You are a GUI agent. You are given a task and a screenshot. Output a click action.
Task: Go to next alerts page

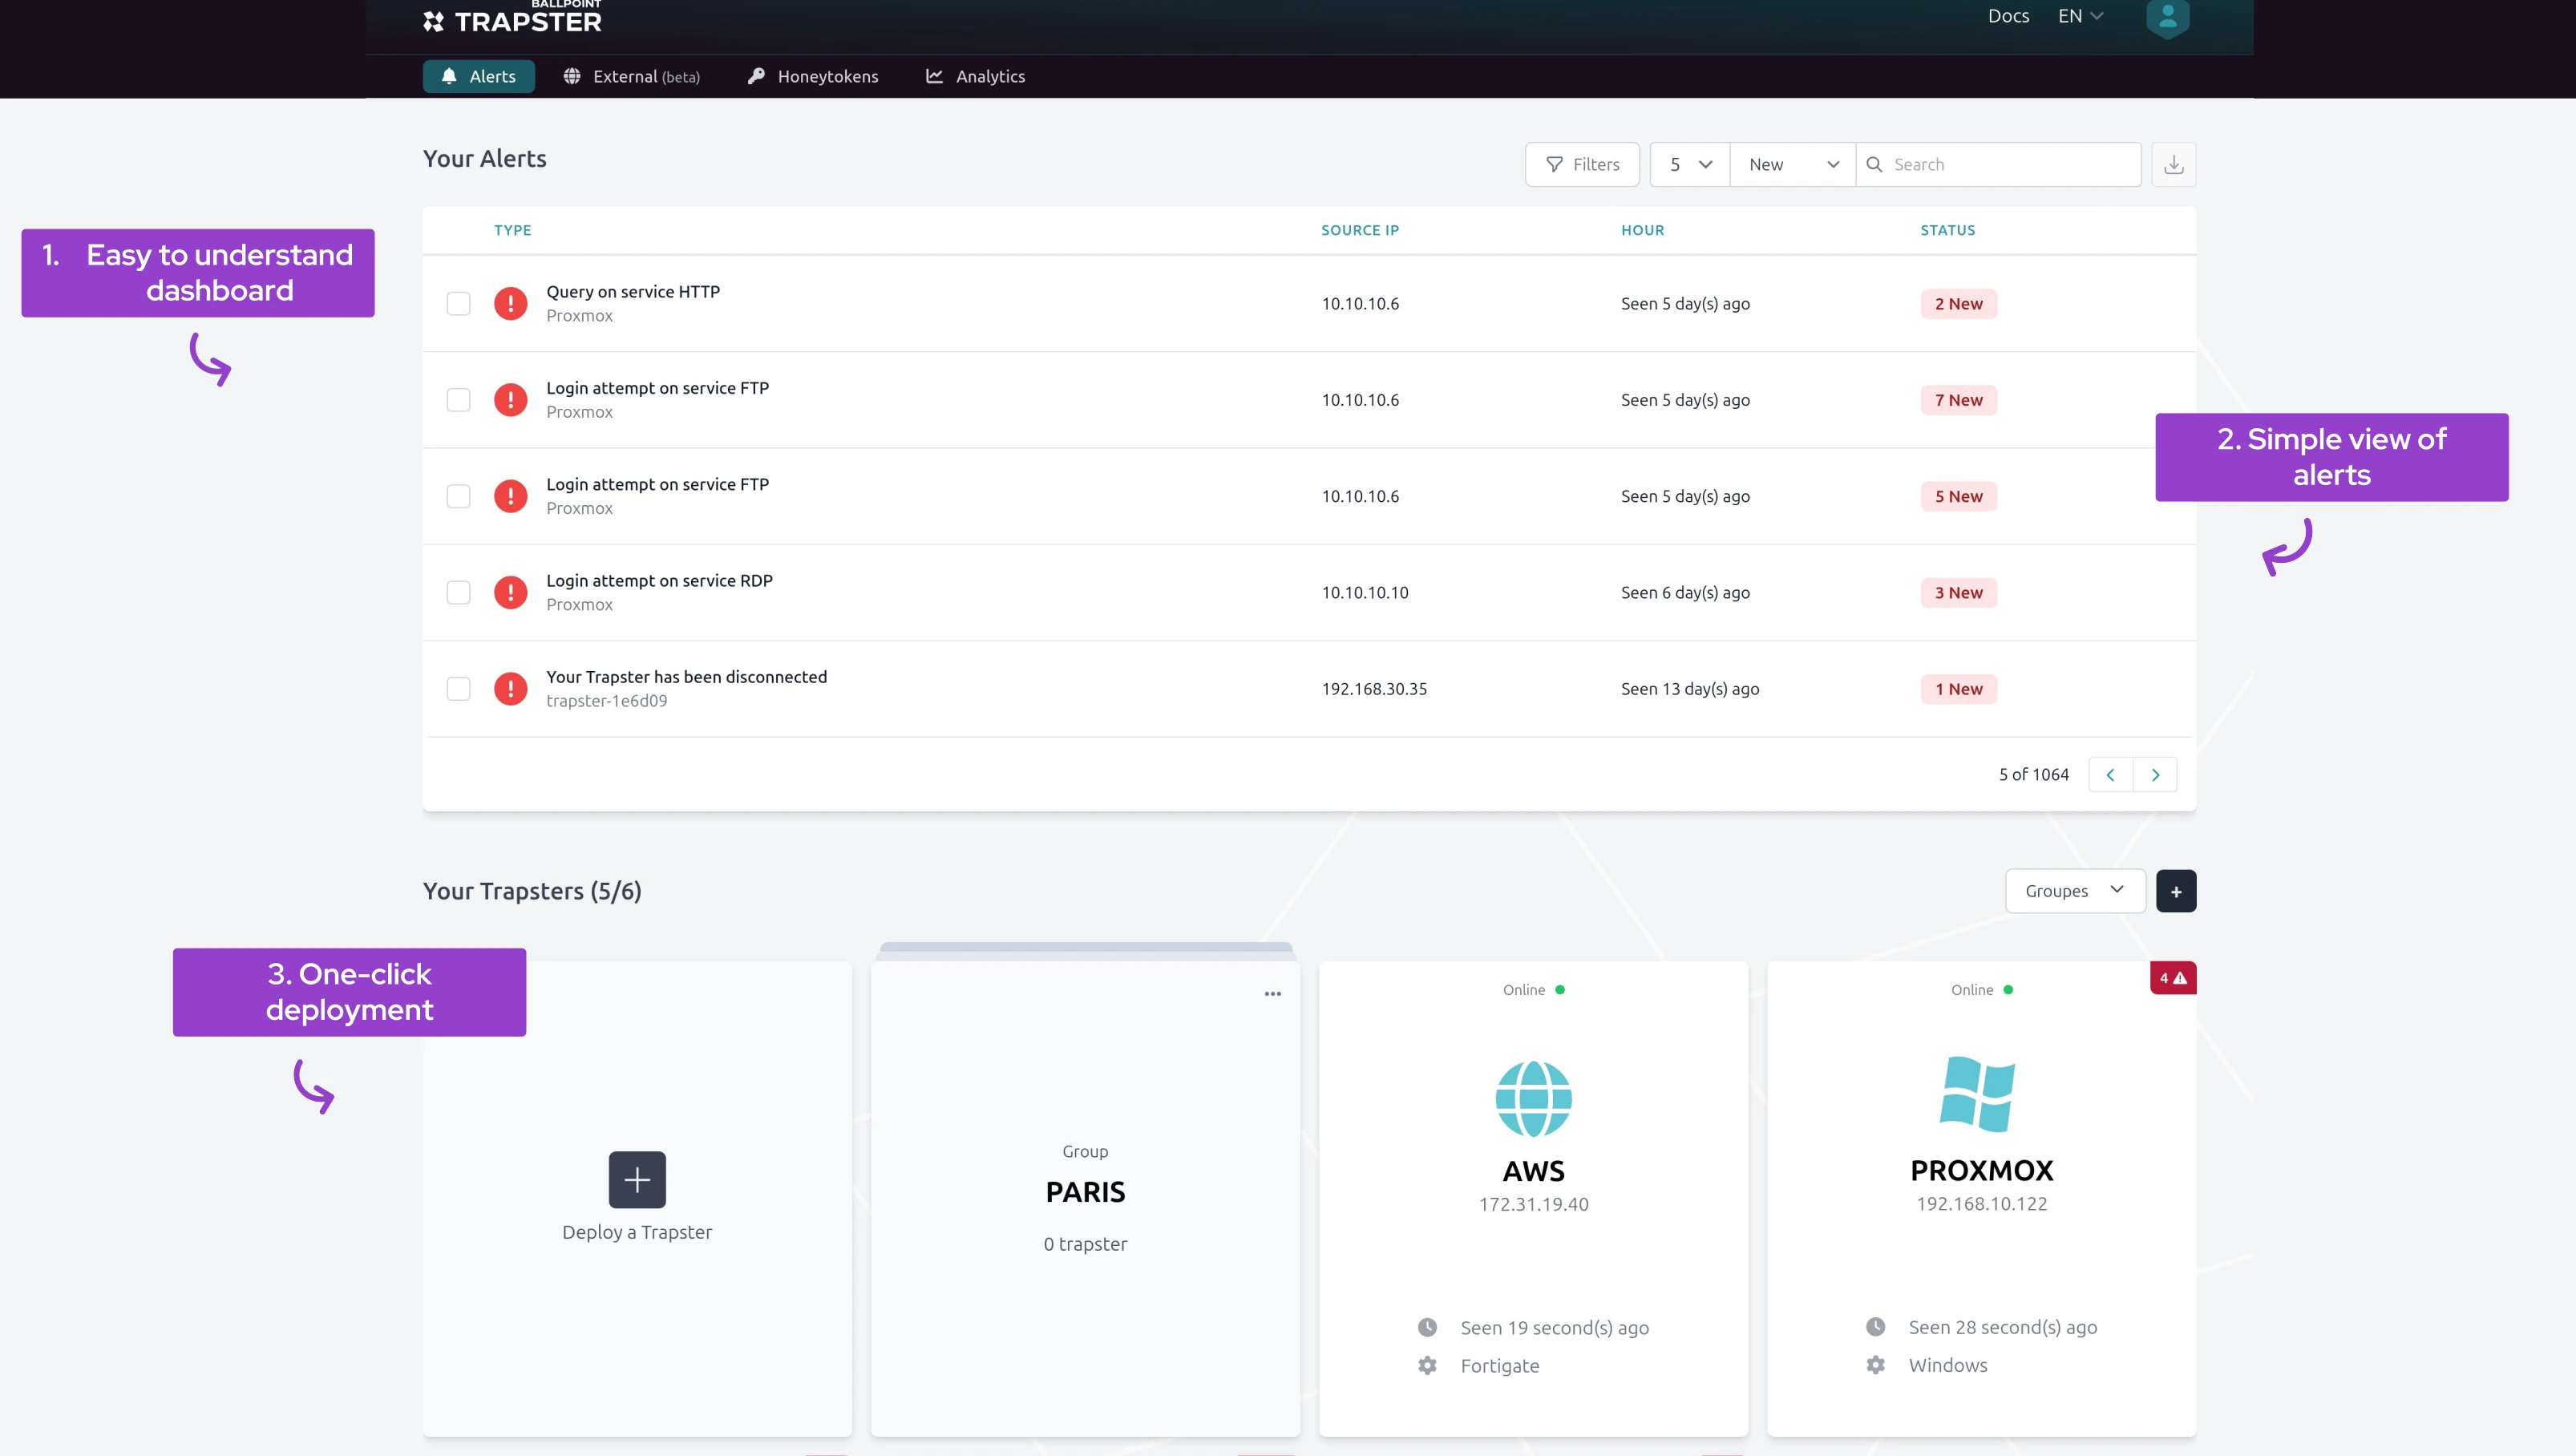2155,775
